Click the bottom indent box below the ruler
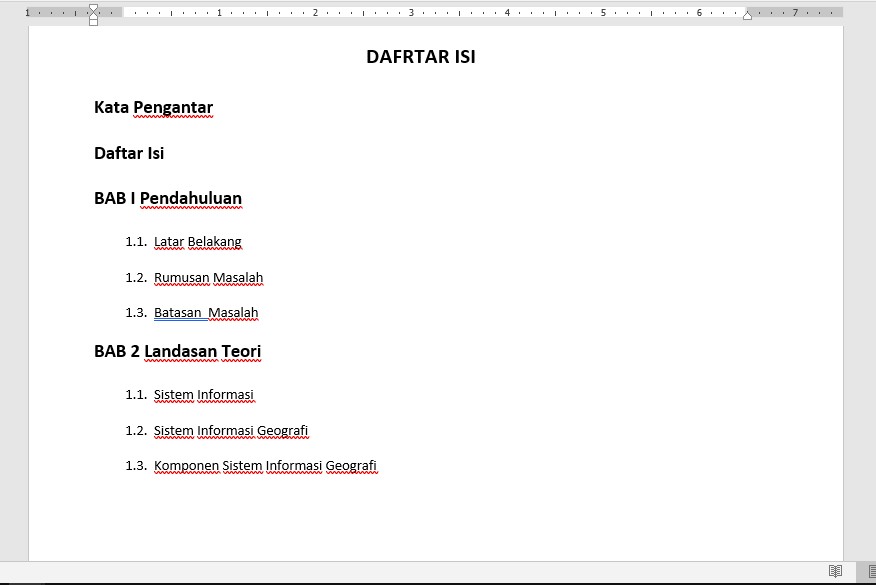 (93, 23)
